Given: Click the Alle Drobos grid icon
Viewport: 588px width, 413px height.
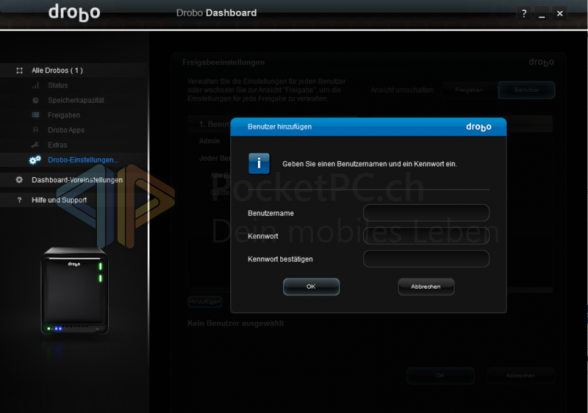Looking at the screenshot, I should tap(20, 71).
